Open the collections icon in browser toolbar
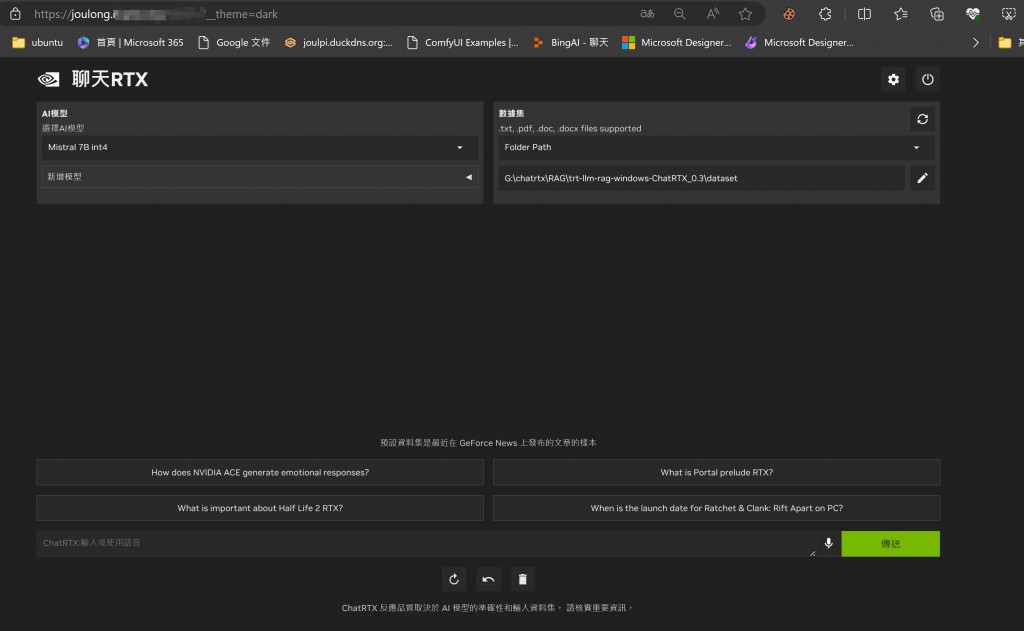Viewport: 1024px width, 631px height. (936, 14)
